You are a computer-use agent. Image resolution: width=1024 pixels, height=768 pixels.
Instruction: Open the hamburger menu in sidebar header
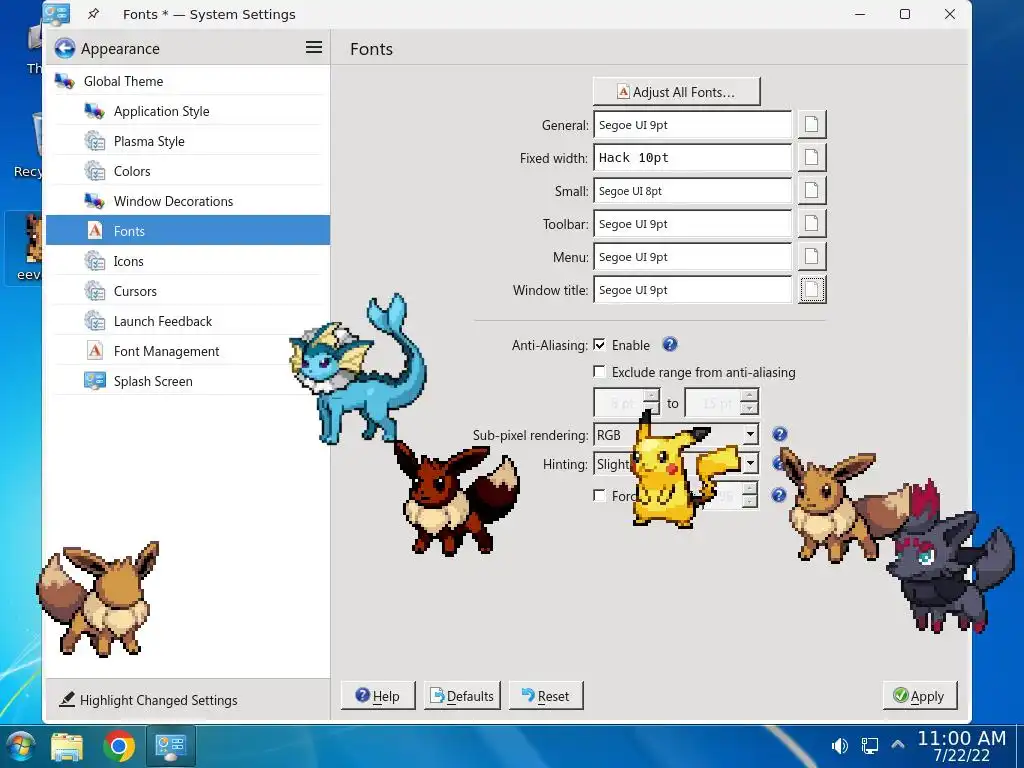coord(314,47)
